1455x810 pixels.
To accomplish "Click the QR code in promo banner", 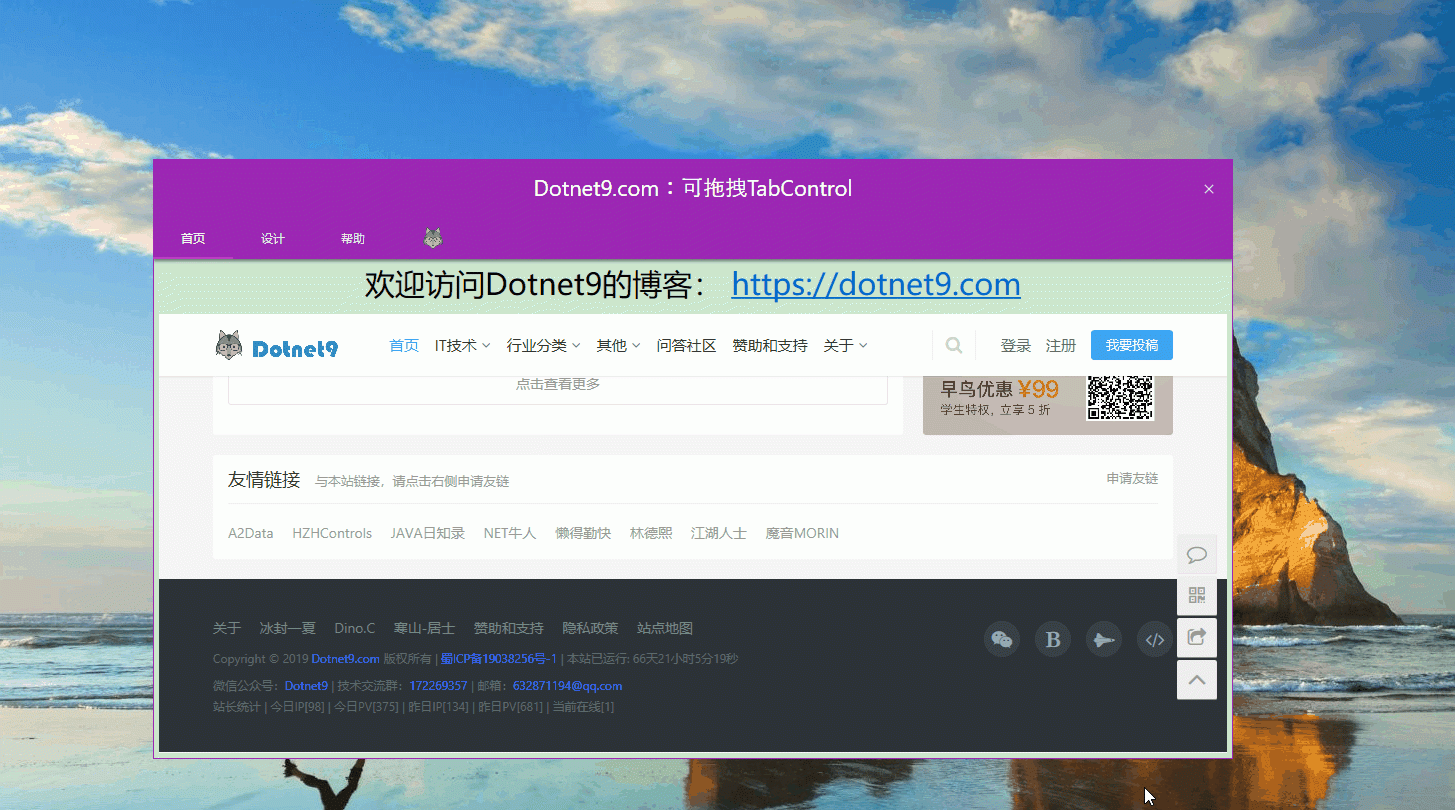I will [x=1120, y=397].
